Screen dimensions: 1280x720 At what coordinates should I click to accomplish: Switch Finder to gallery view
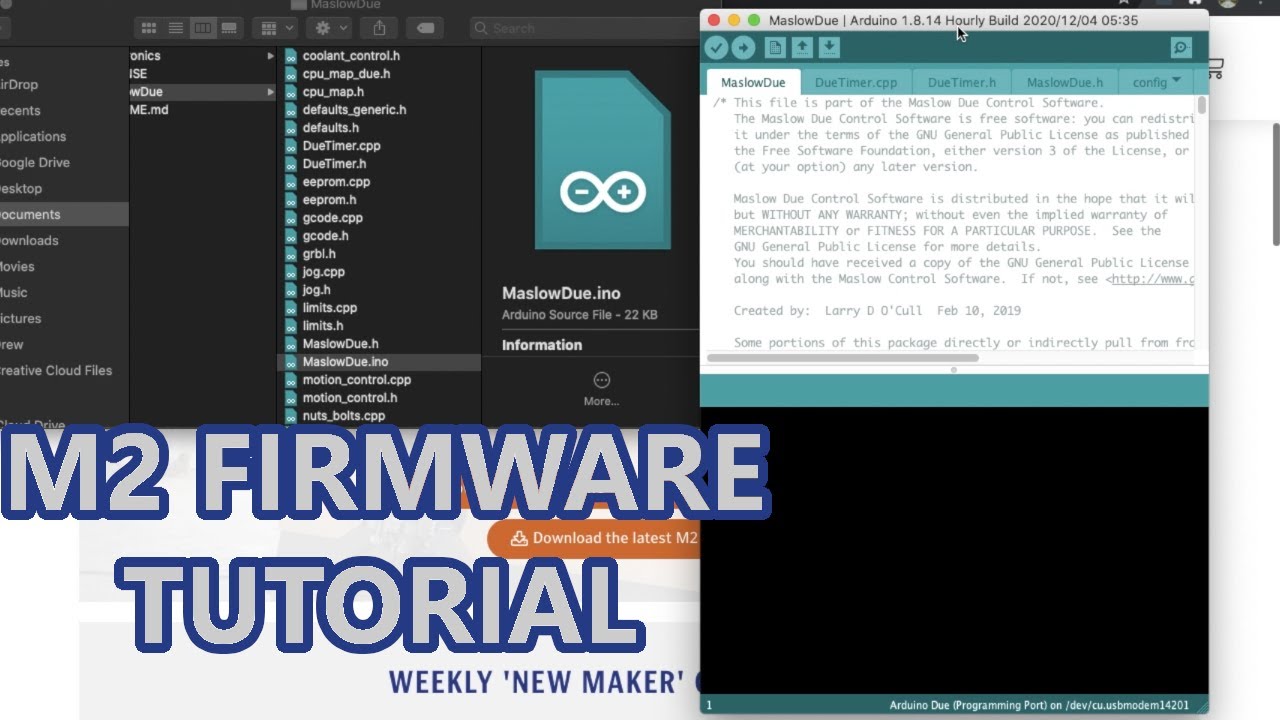click(229, 28)
